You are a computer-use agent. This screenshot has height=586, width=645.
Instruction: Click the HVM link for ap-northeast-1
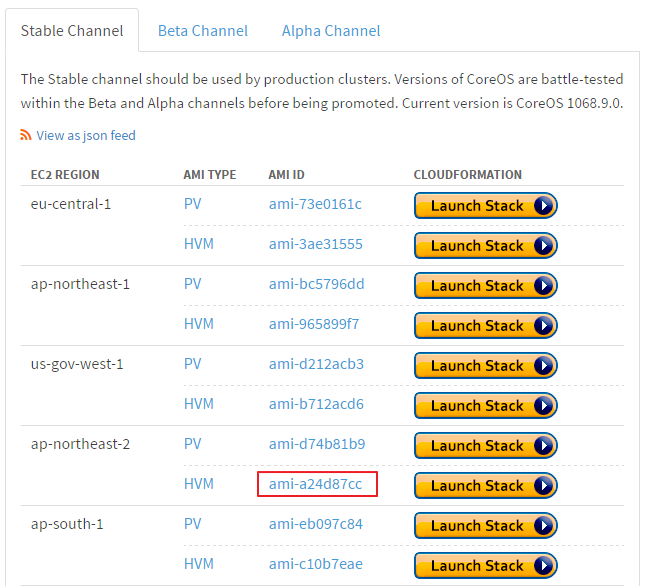tap(199, 324)
